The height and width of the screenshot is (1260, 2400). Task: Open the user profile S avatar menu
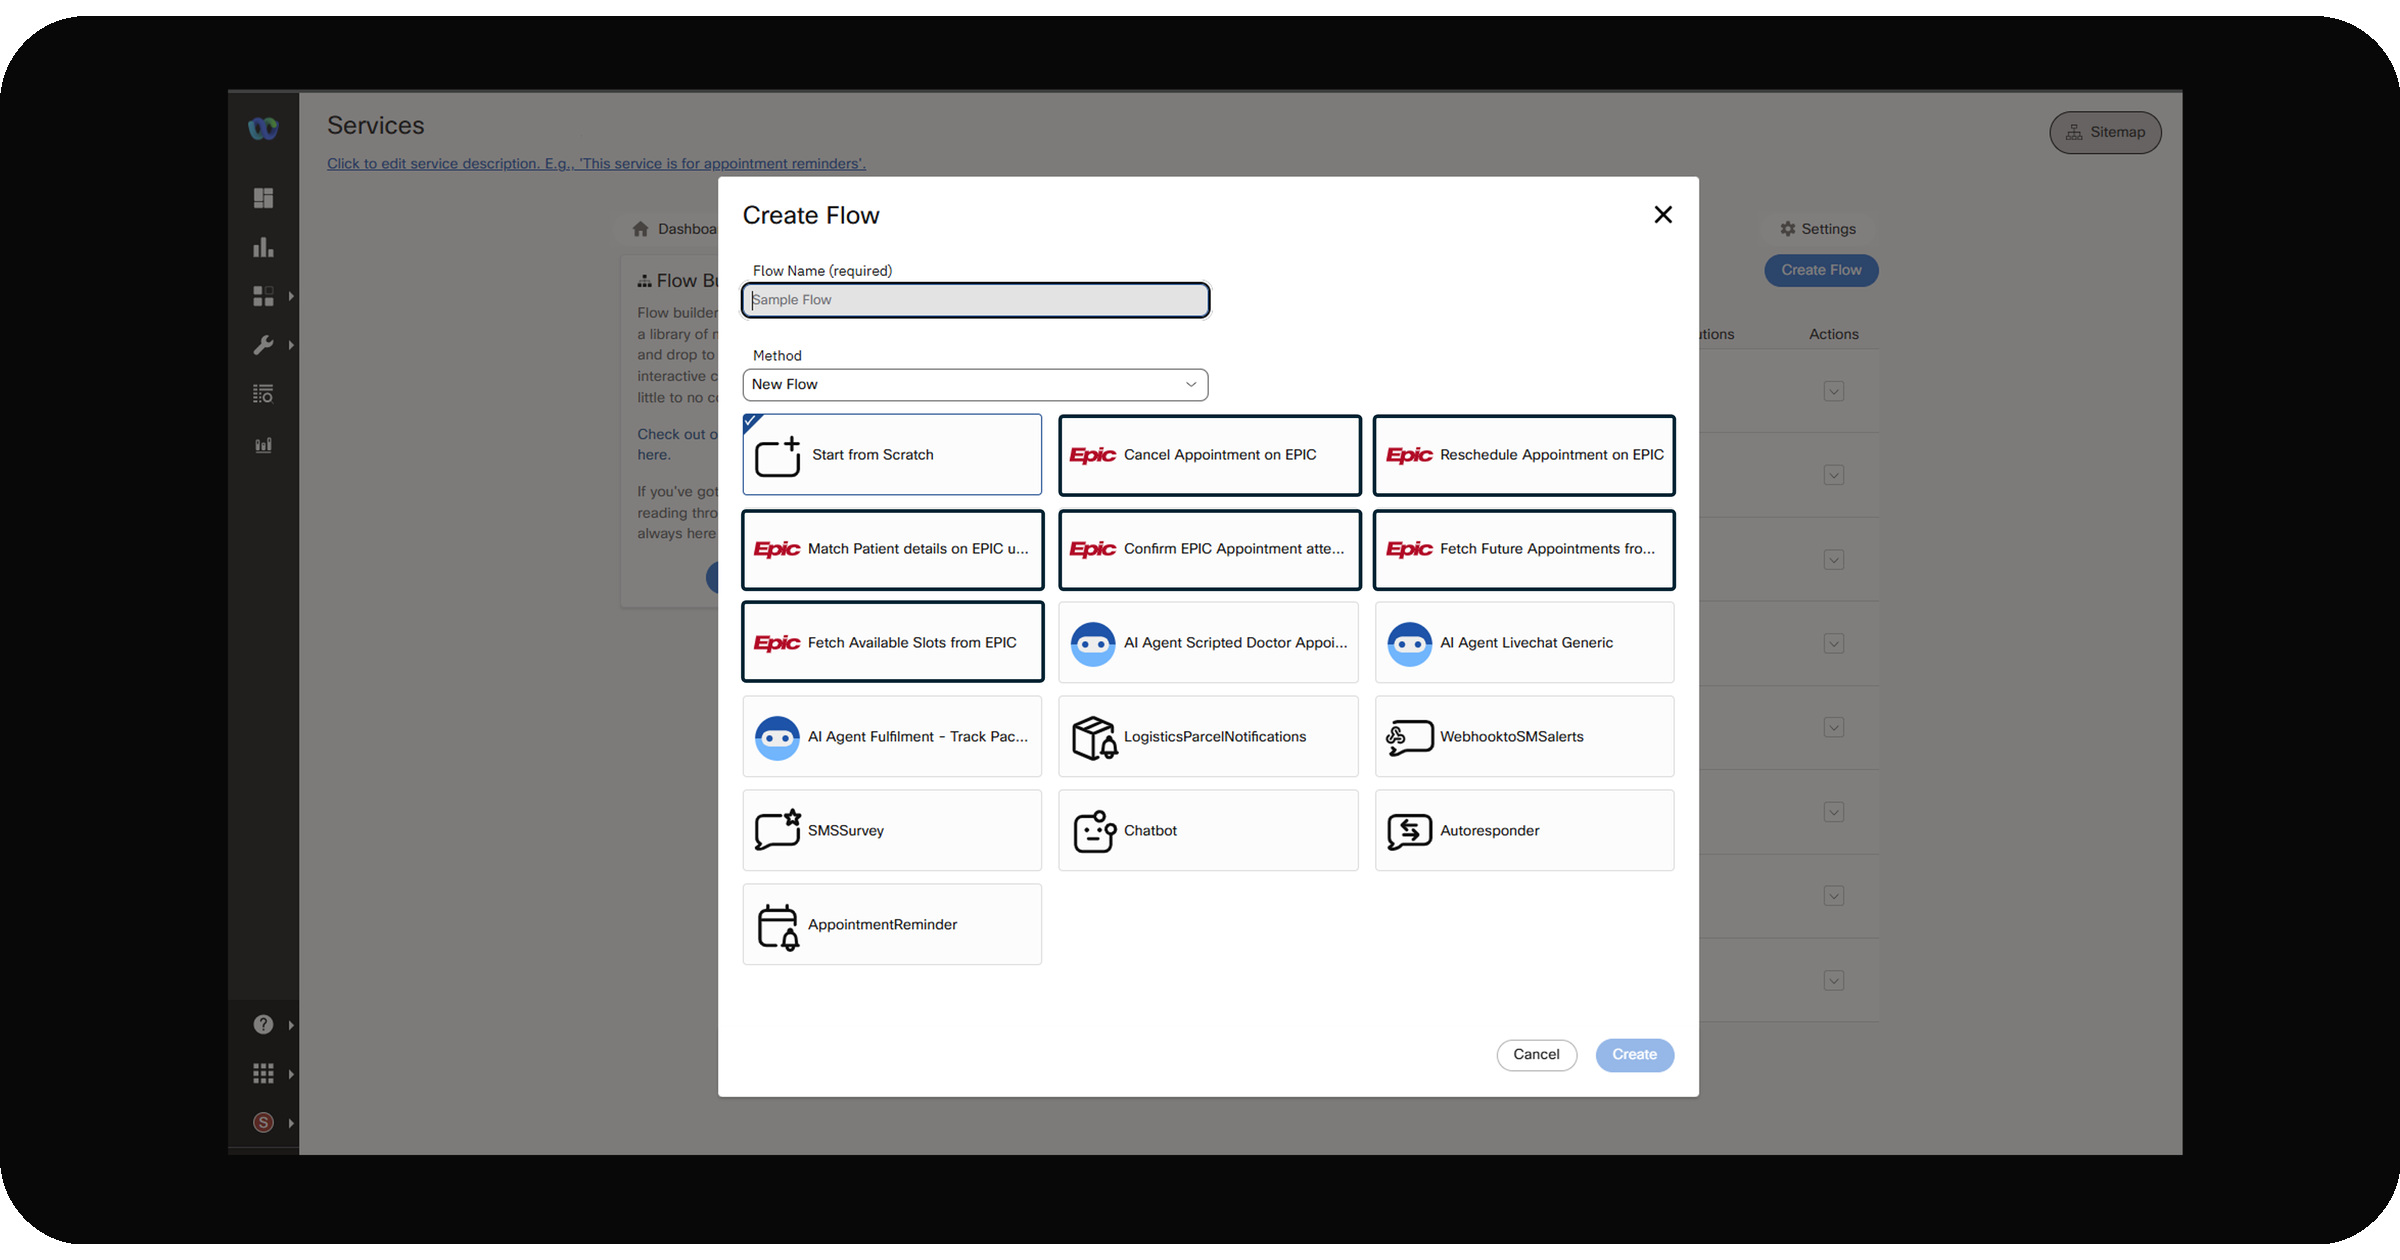pyautogui.click(x=272, y=1123)
